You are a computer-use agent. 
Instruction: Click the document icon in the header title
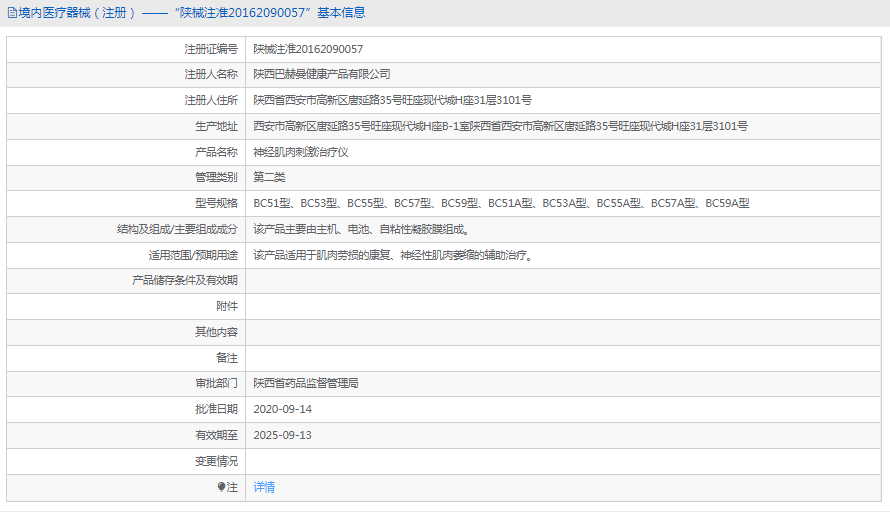(x=12, y=13)
